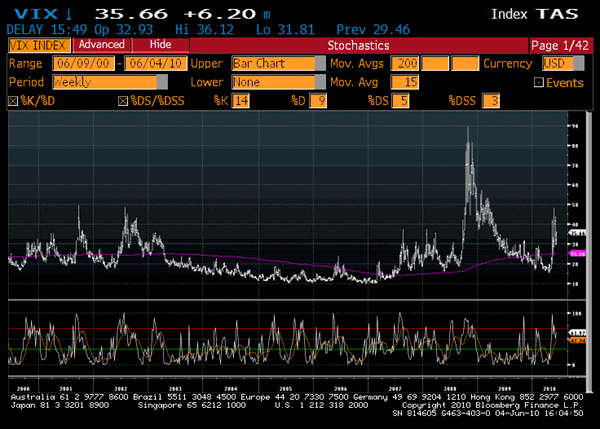Click the Page 1/42 indicator

(x=561, y=45)
